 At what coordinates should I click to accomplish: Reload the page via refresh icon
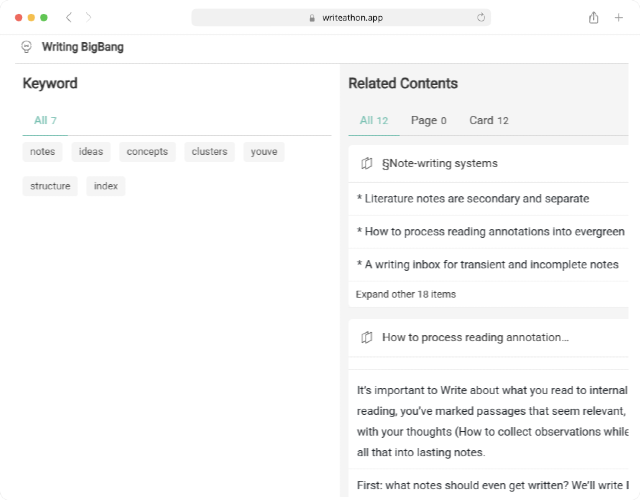(481, 18)
